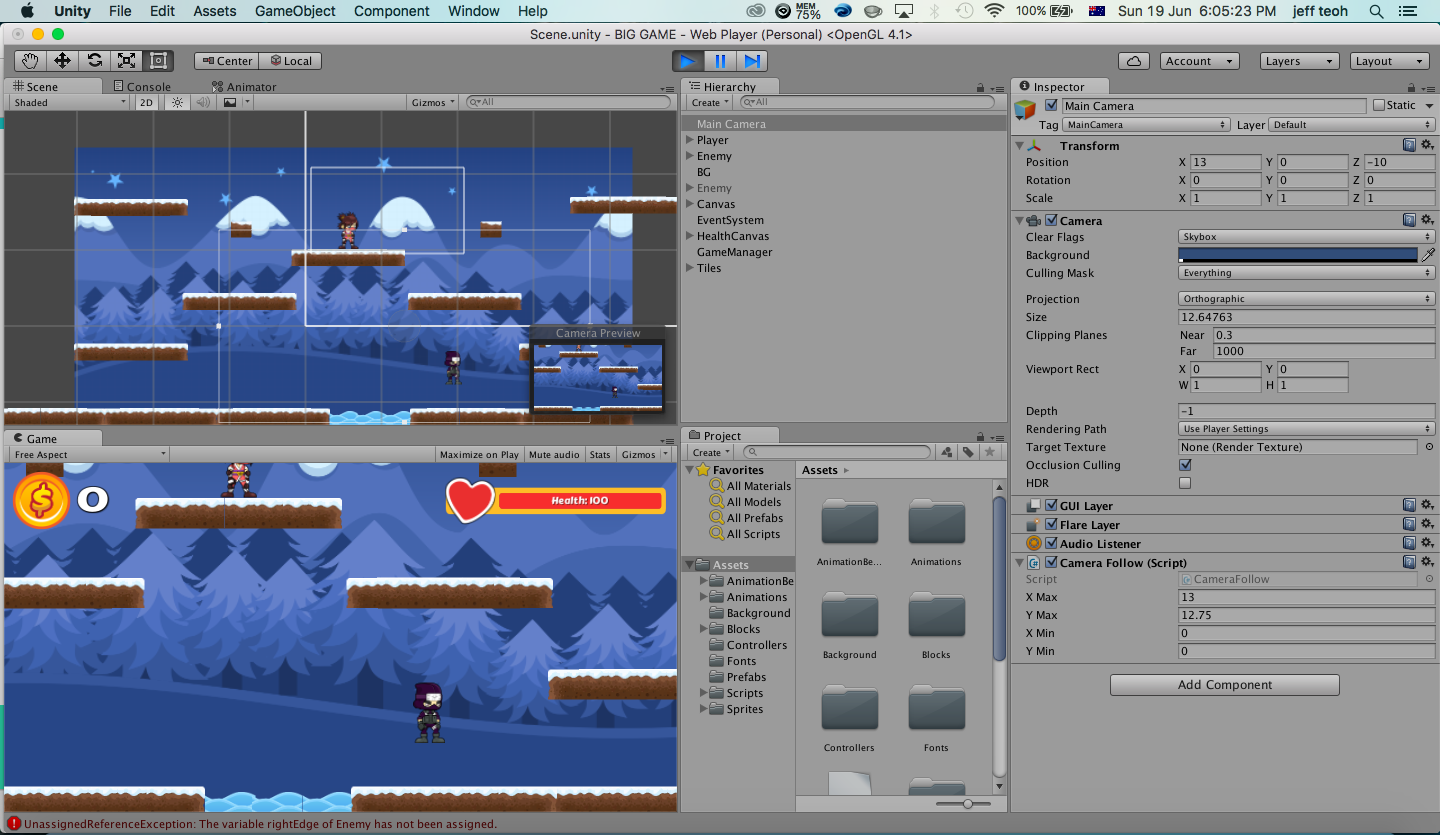This screenshot has height=835, width=1440.
Task: Open Camera Follow script gear menu
Action: (1427, 562)
